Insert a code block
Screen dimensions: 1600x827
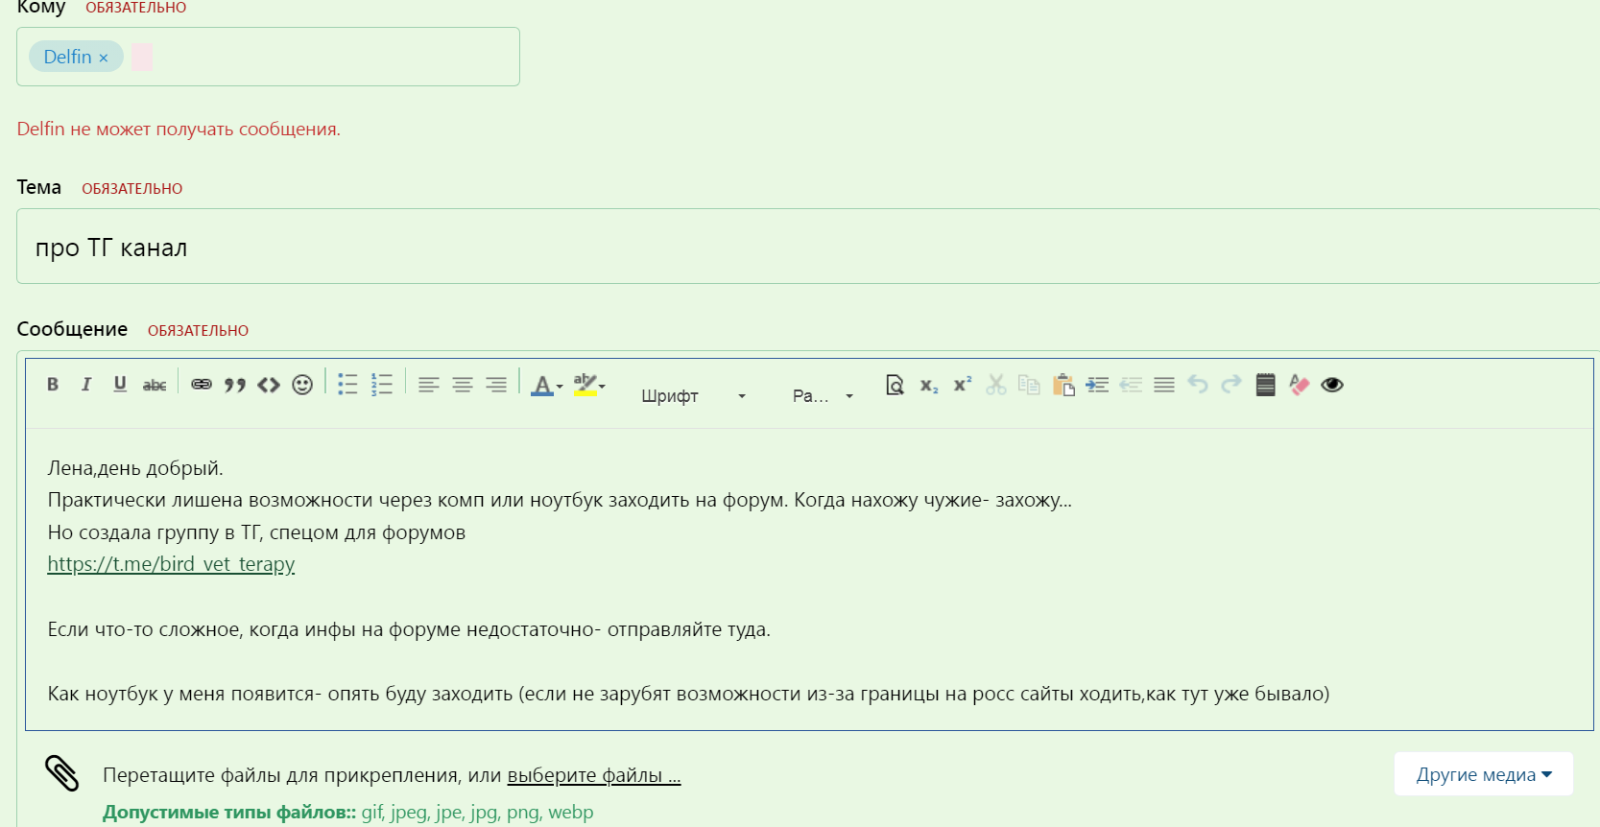(268, 384)
